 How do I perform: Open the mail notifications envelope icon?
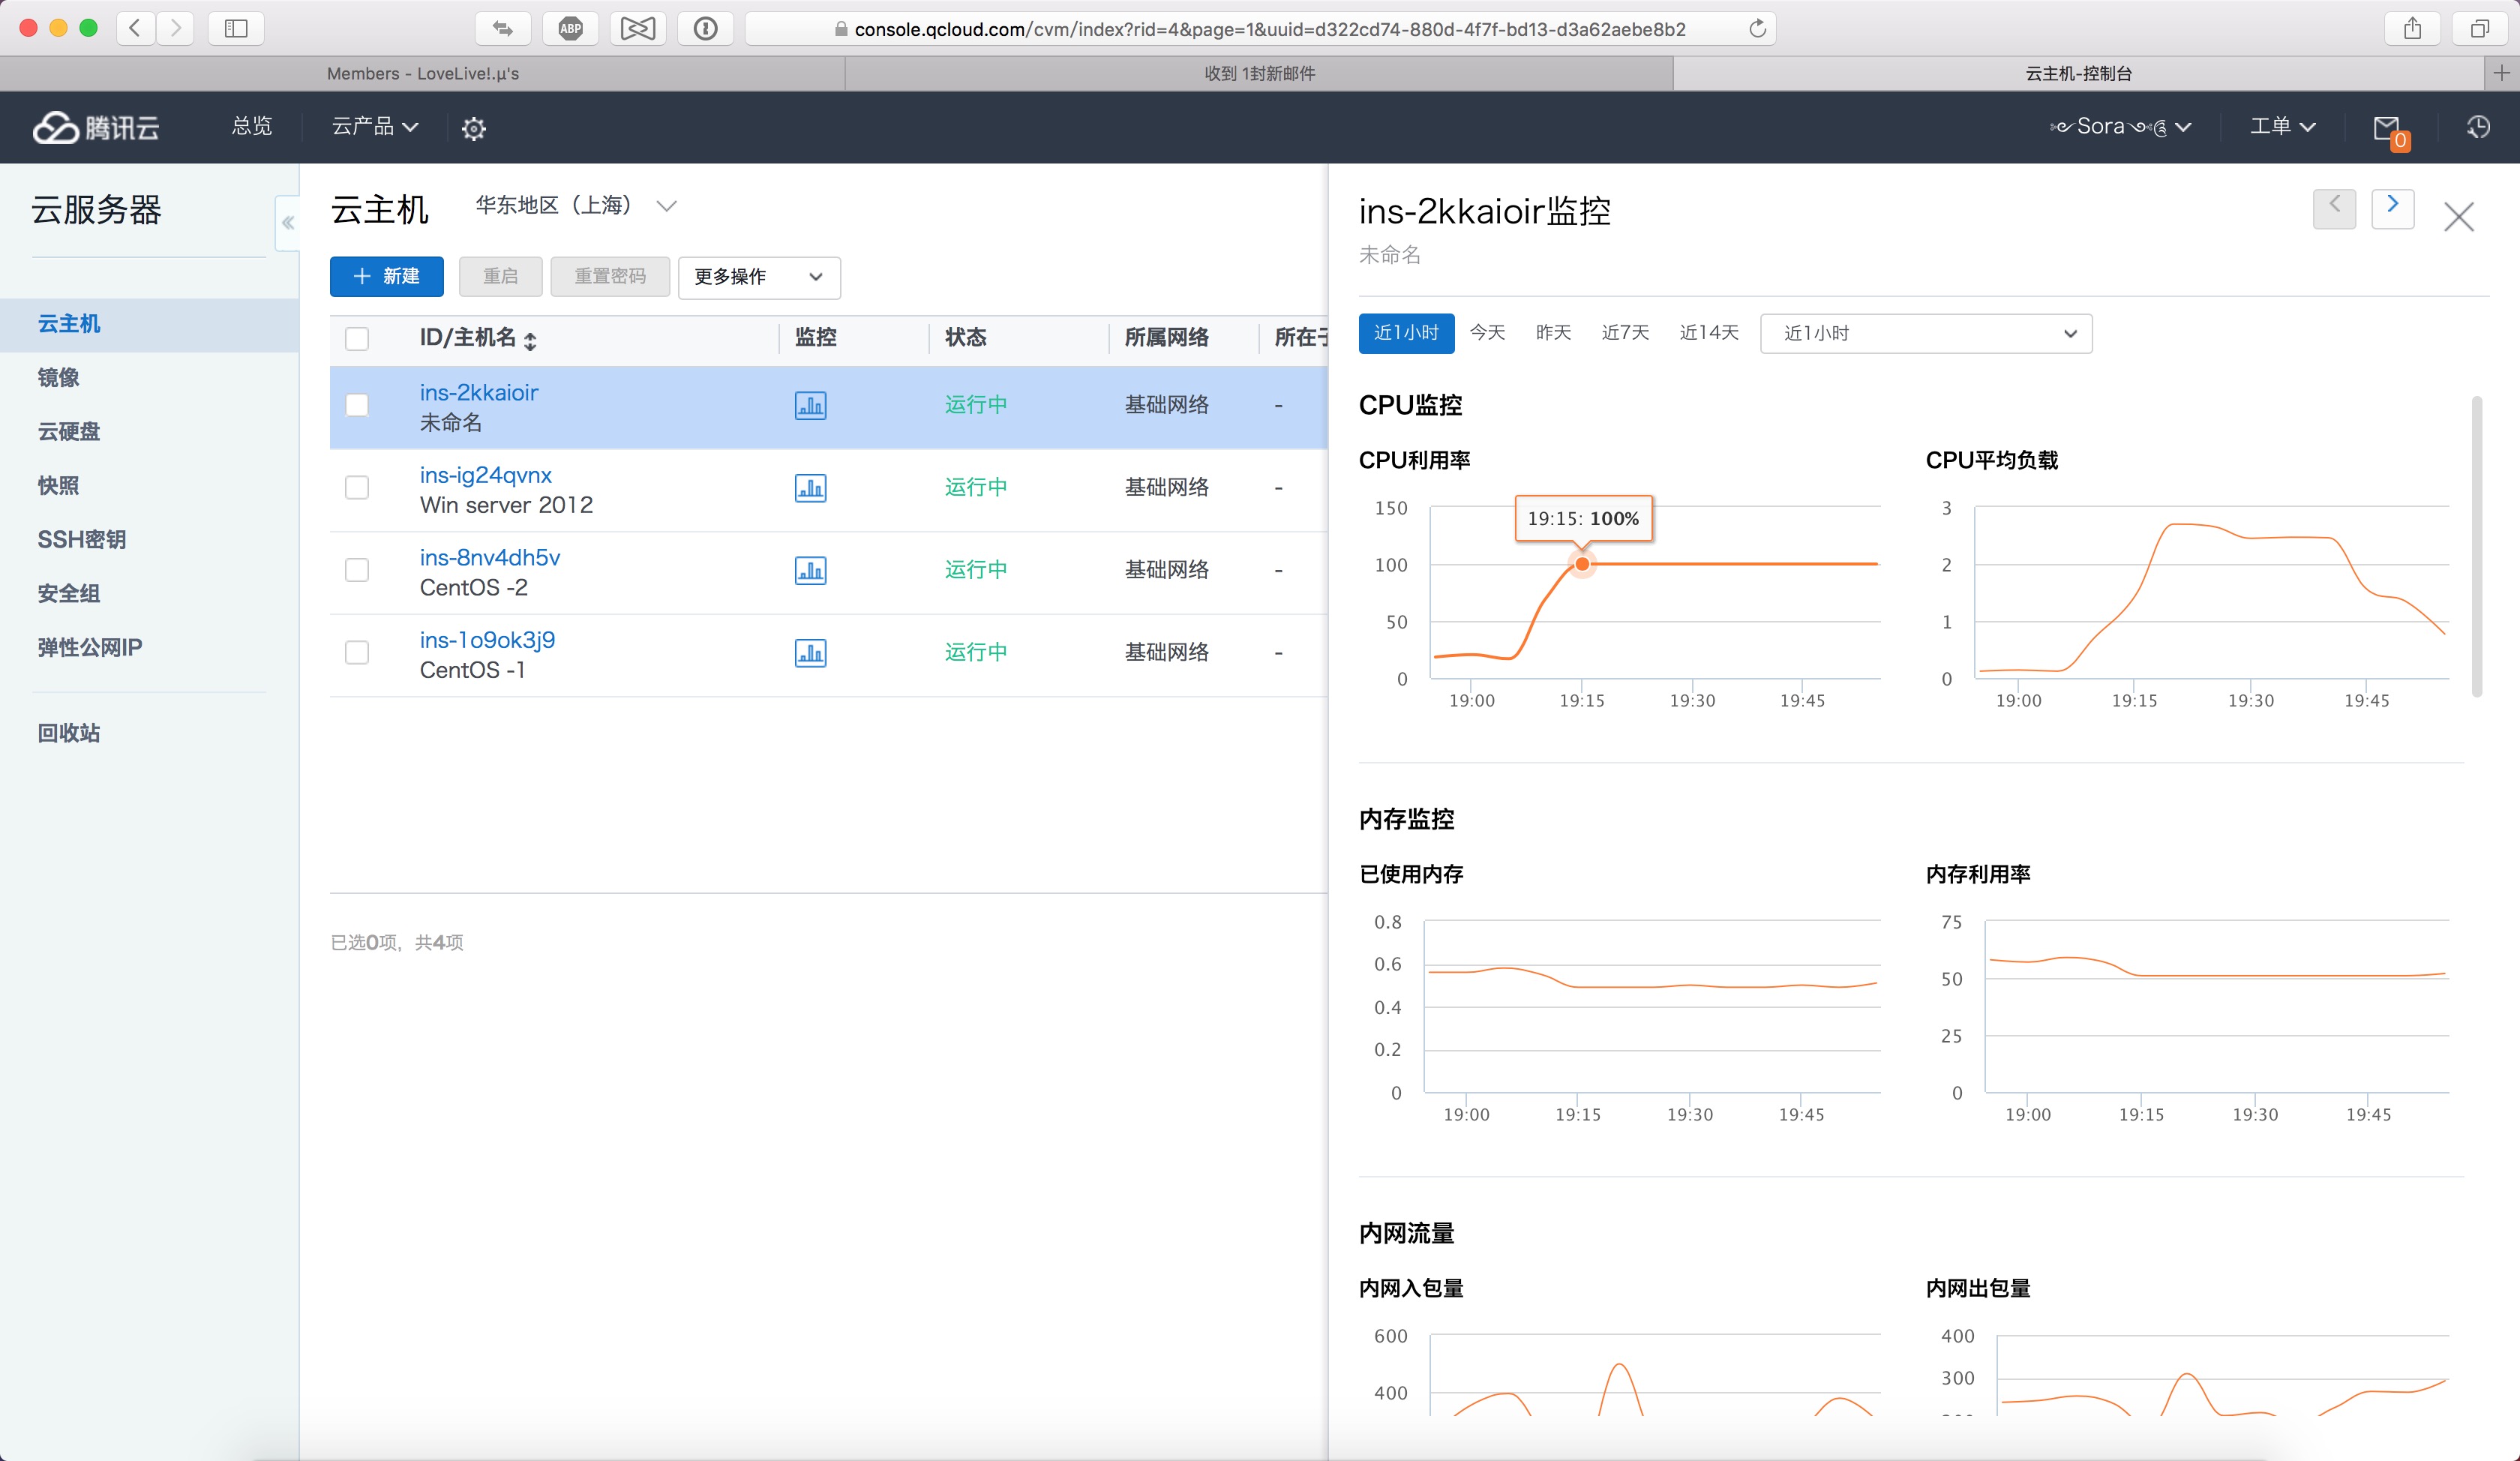(2387, 128)
